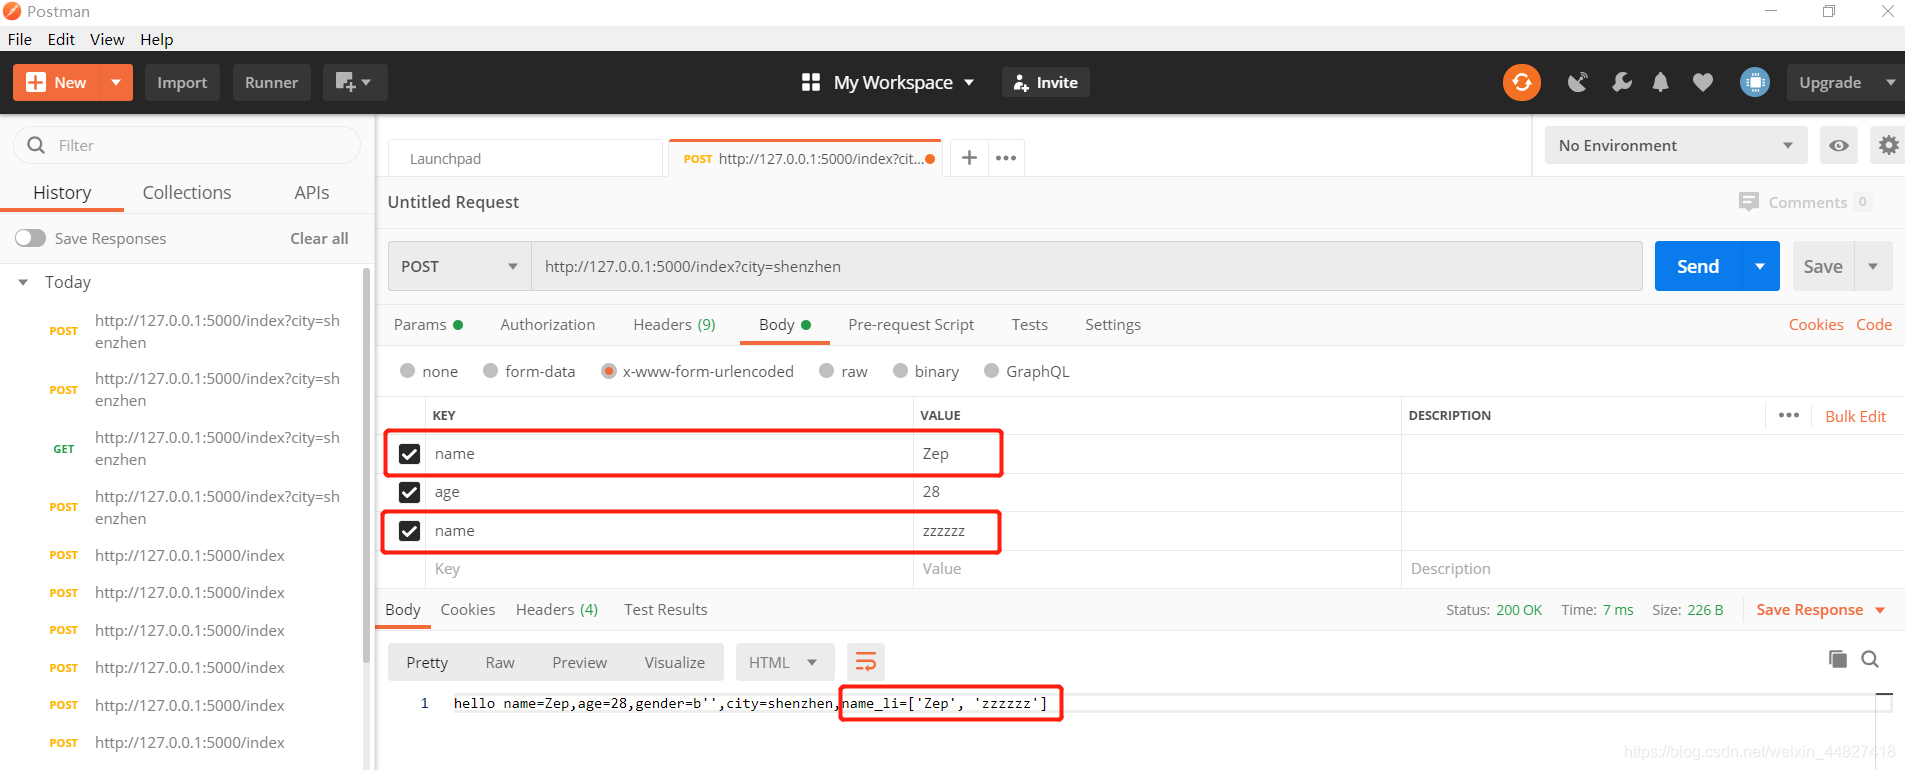Open the satellite capture requests icon

[1578, 82]
